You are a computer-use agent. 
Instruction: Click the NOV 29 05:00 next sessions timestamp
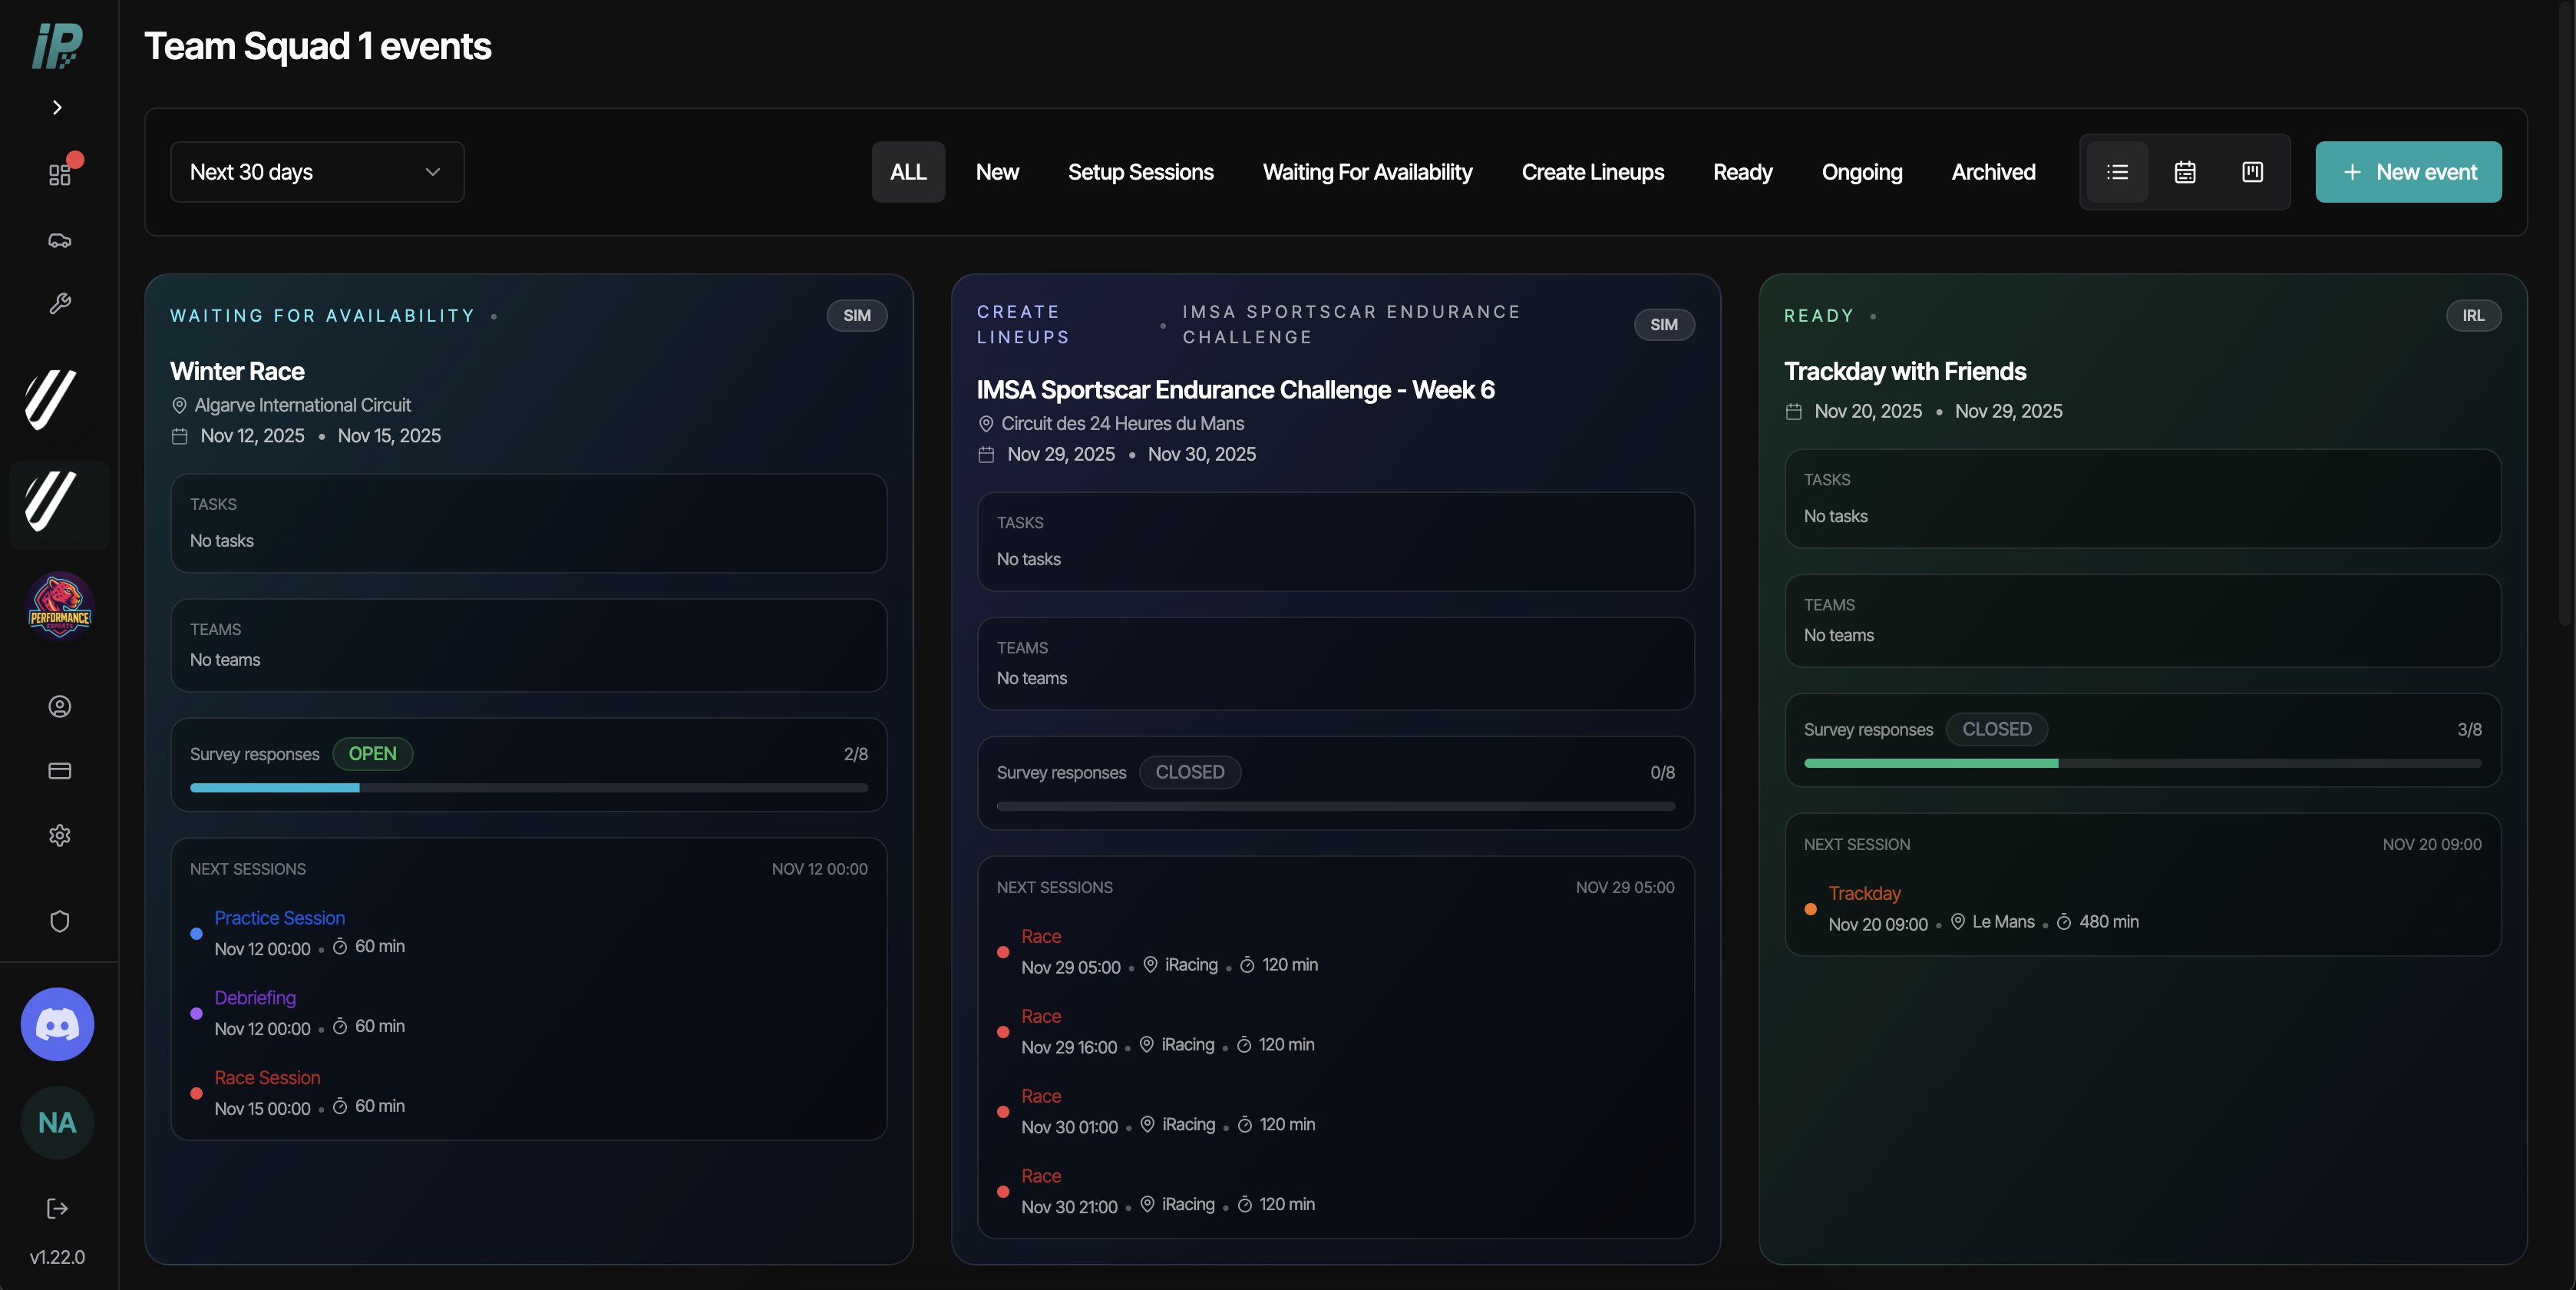click(x=1625, y=887)
